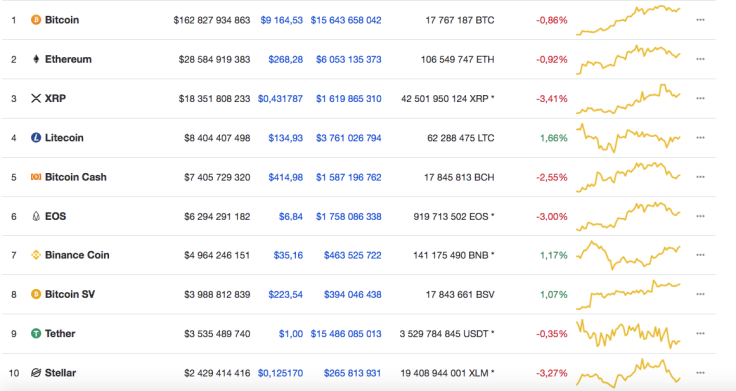This screenshot has width=736, height=391.
Task: Click the Tether logo icon
Action: [36, 333]
